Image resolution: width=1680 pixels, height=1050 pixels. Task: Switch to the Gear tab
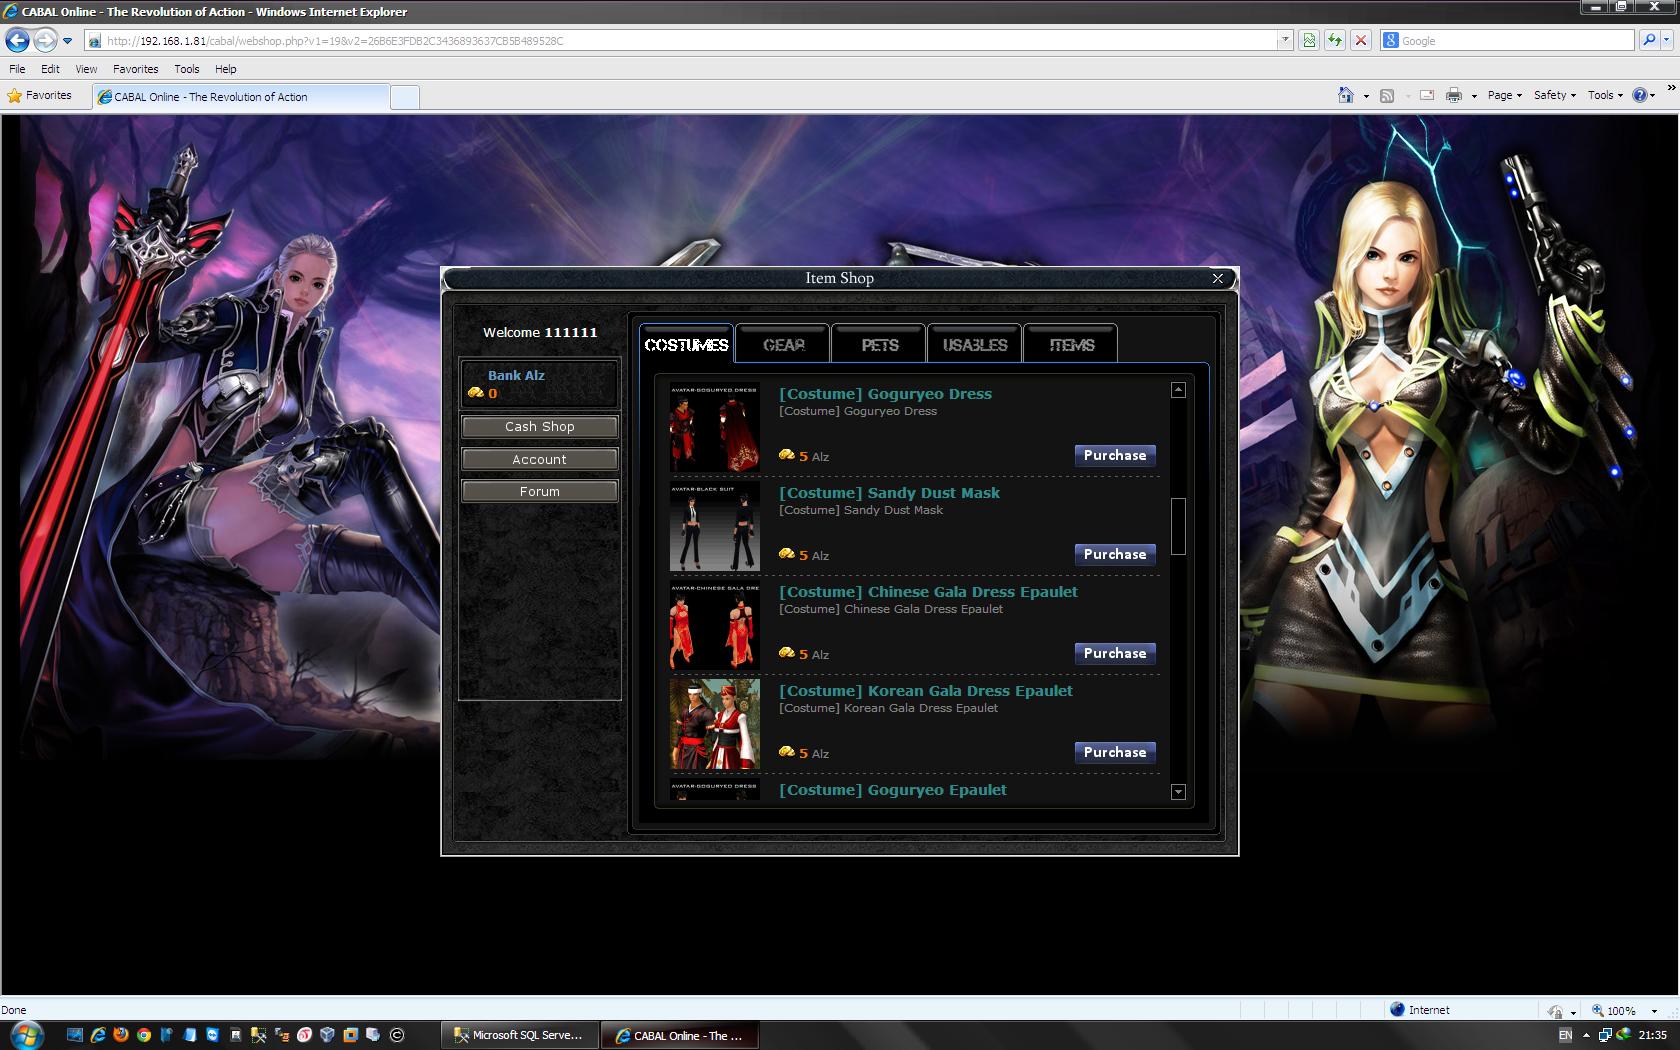click(x=783, y=344)
